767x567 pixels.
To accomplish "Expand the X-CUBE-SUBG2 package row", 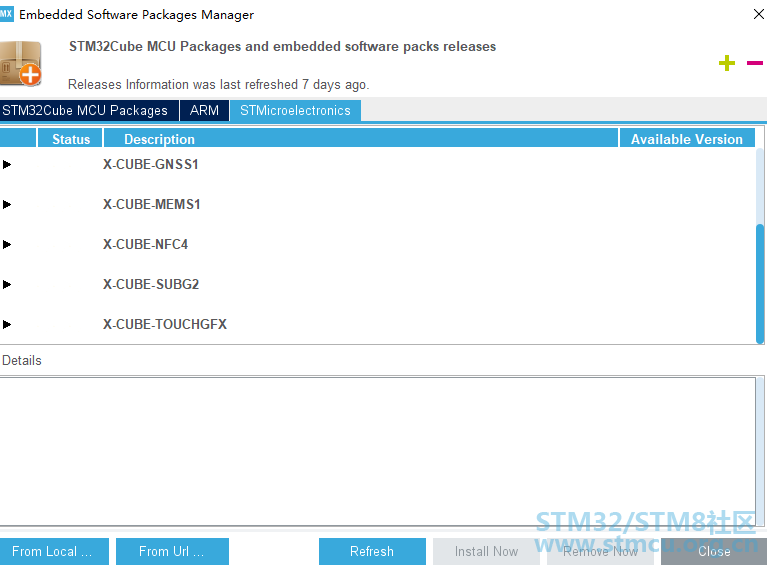I will (7, 285).
